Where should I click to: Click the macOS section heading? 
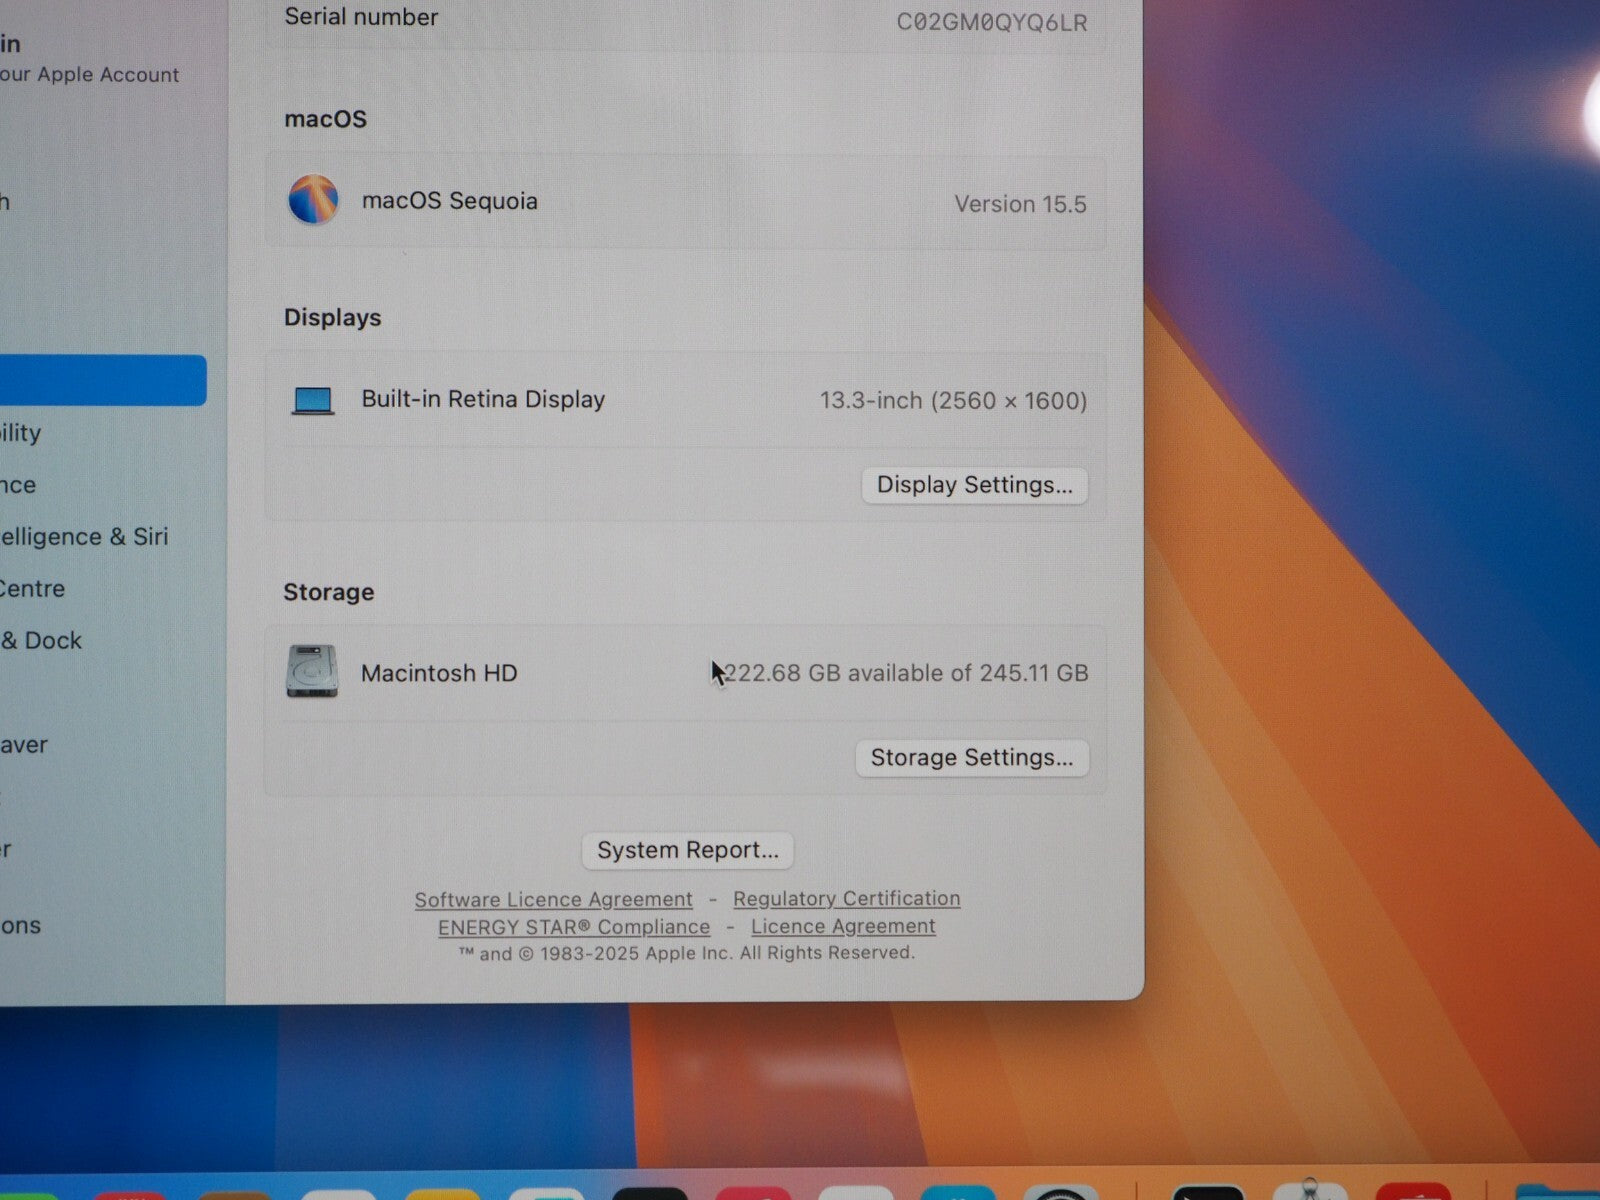[x=325, y=119]
